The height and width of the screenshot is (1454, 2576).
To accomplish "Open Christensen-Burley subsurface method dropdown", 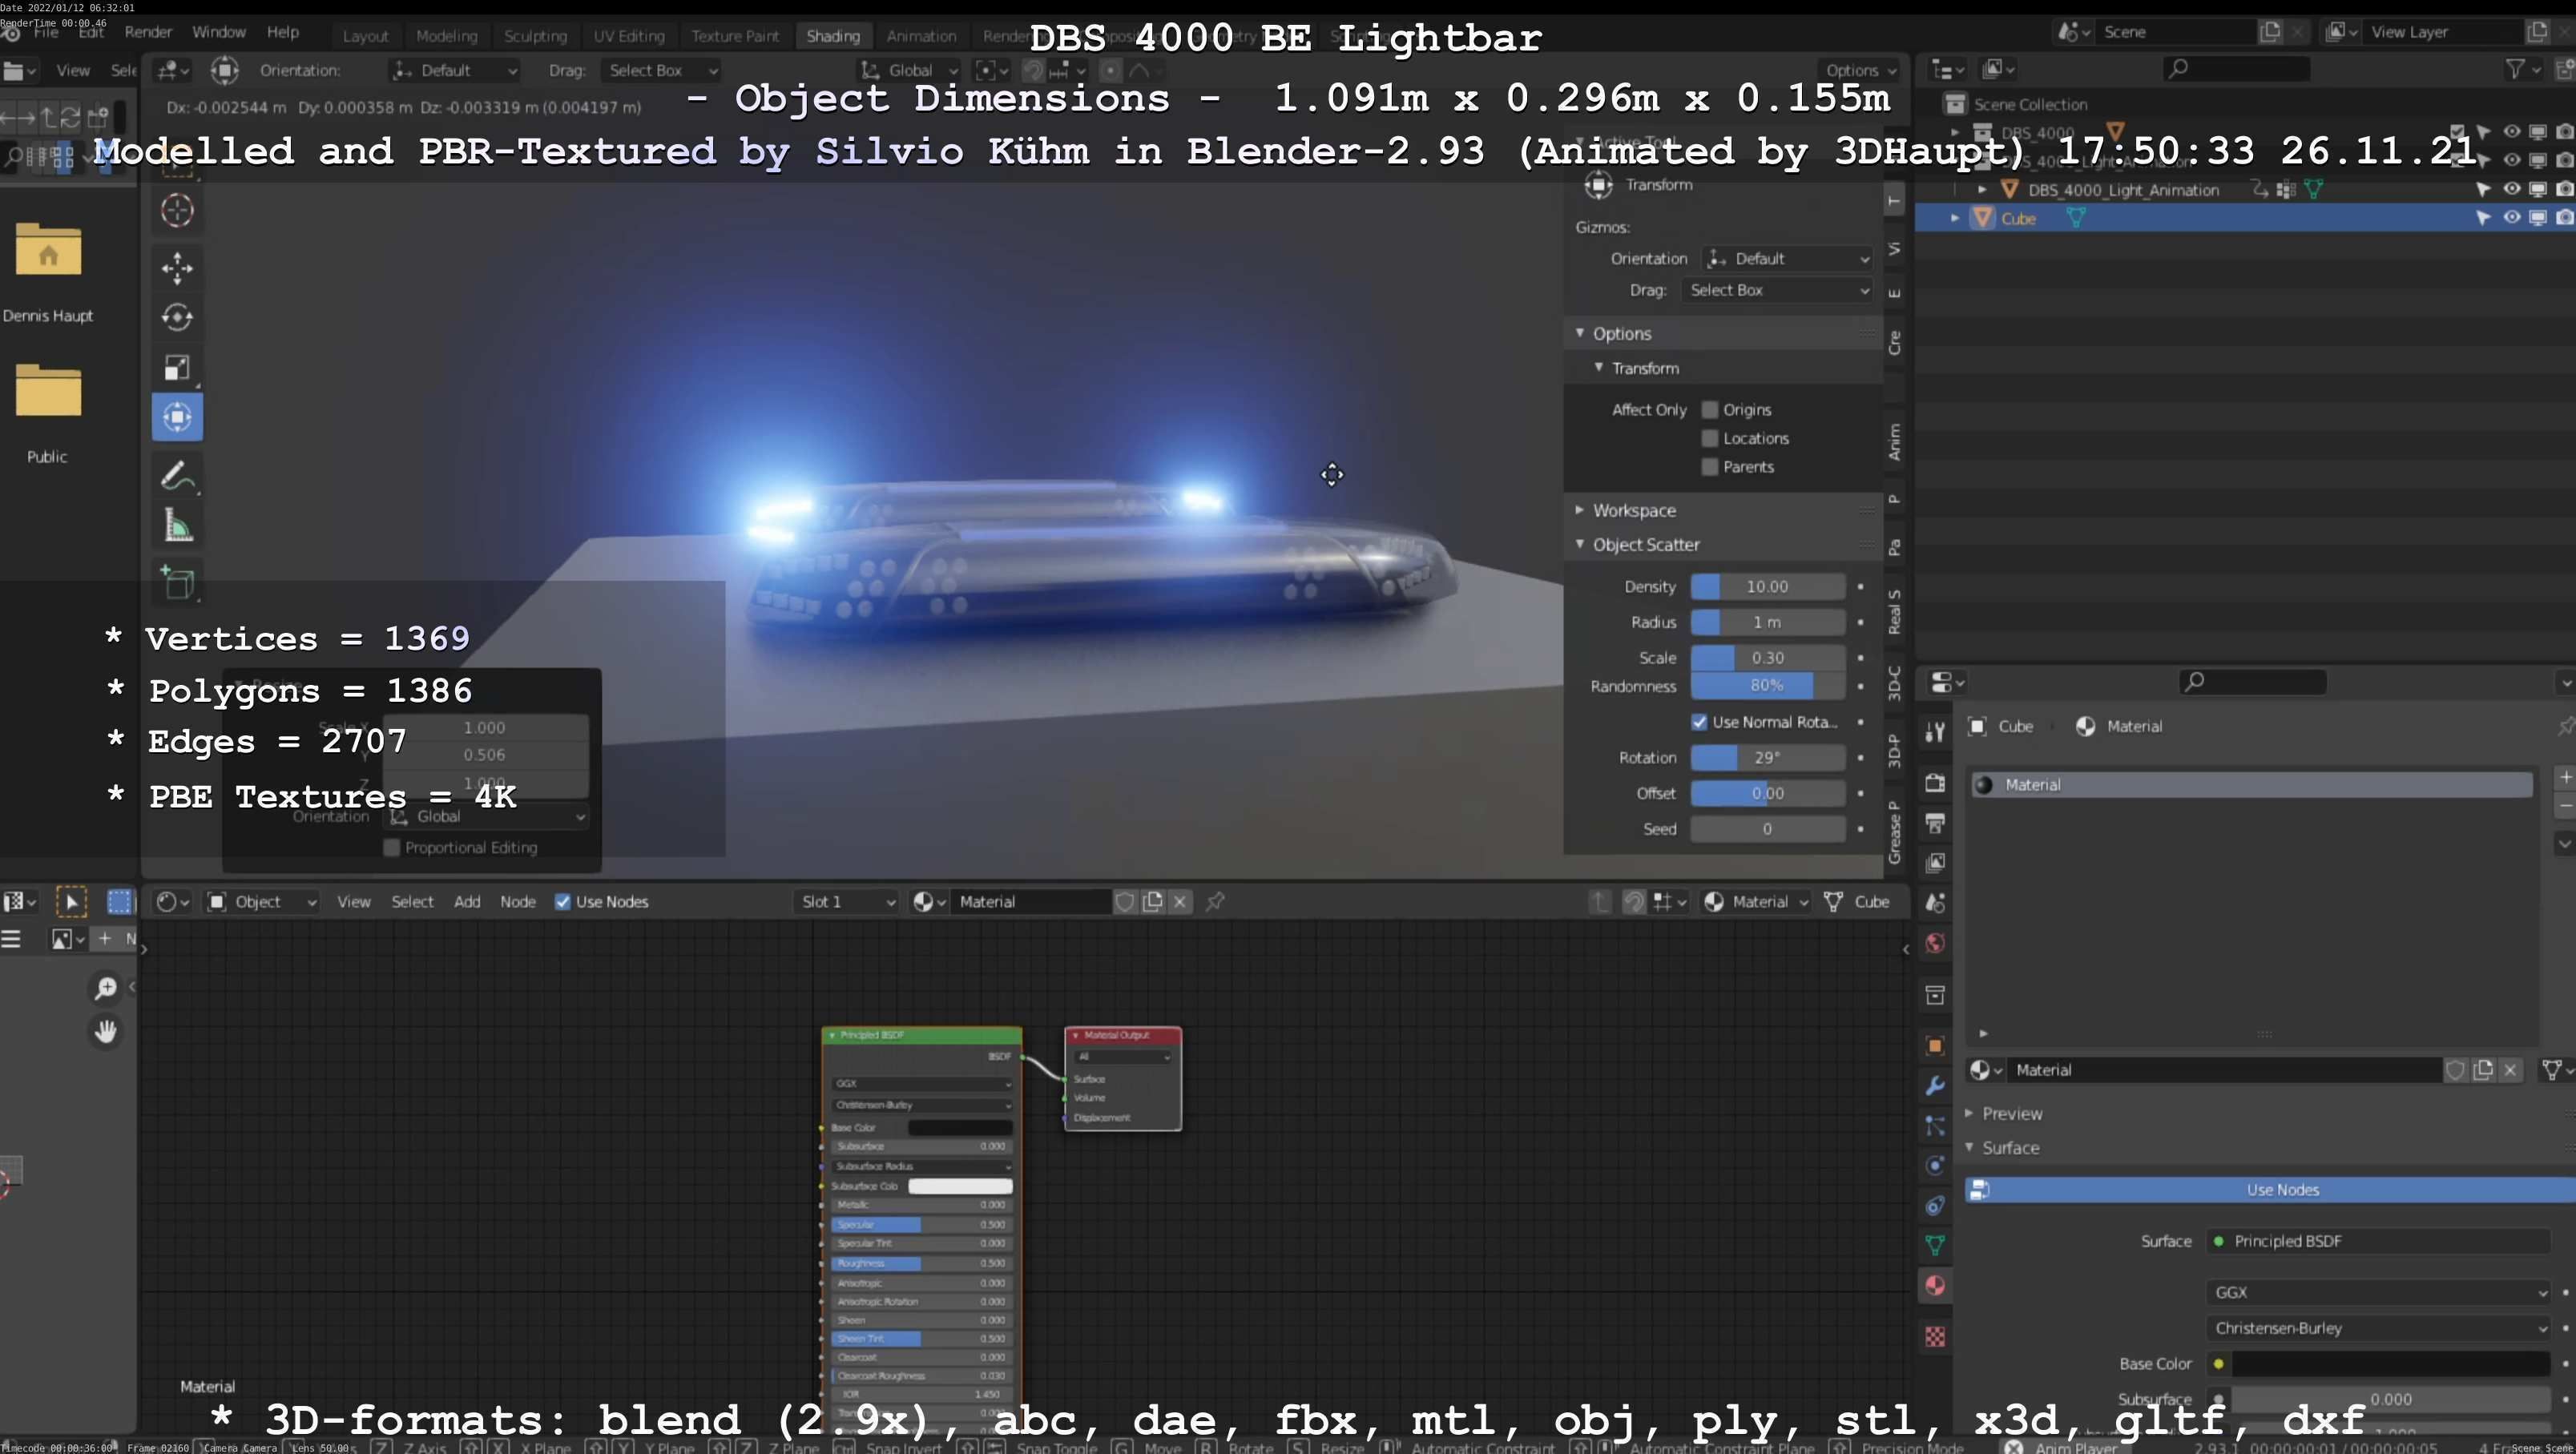I will pyautogui.click(x=2377, y=1328).
